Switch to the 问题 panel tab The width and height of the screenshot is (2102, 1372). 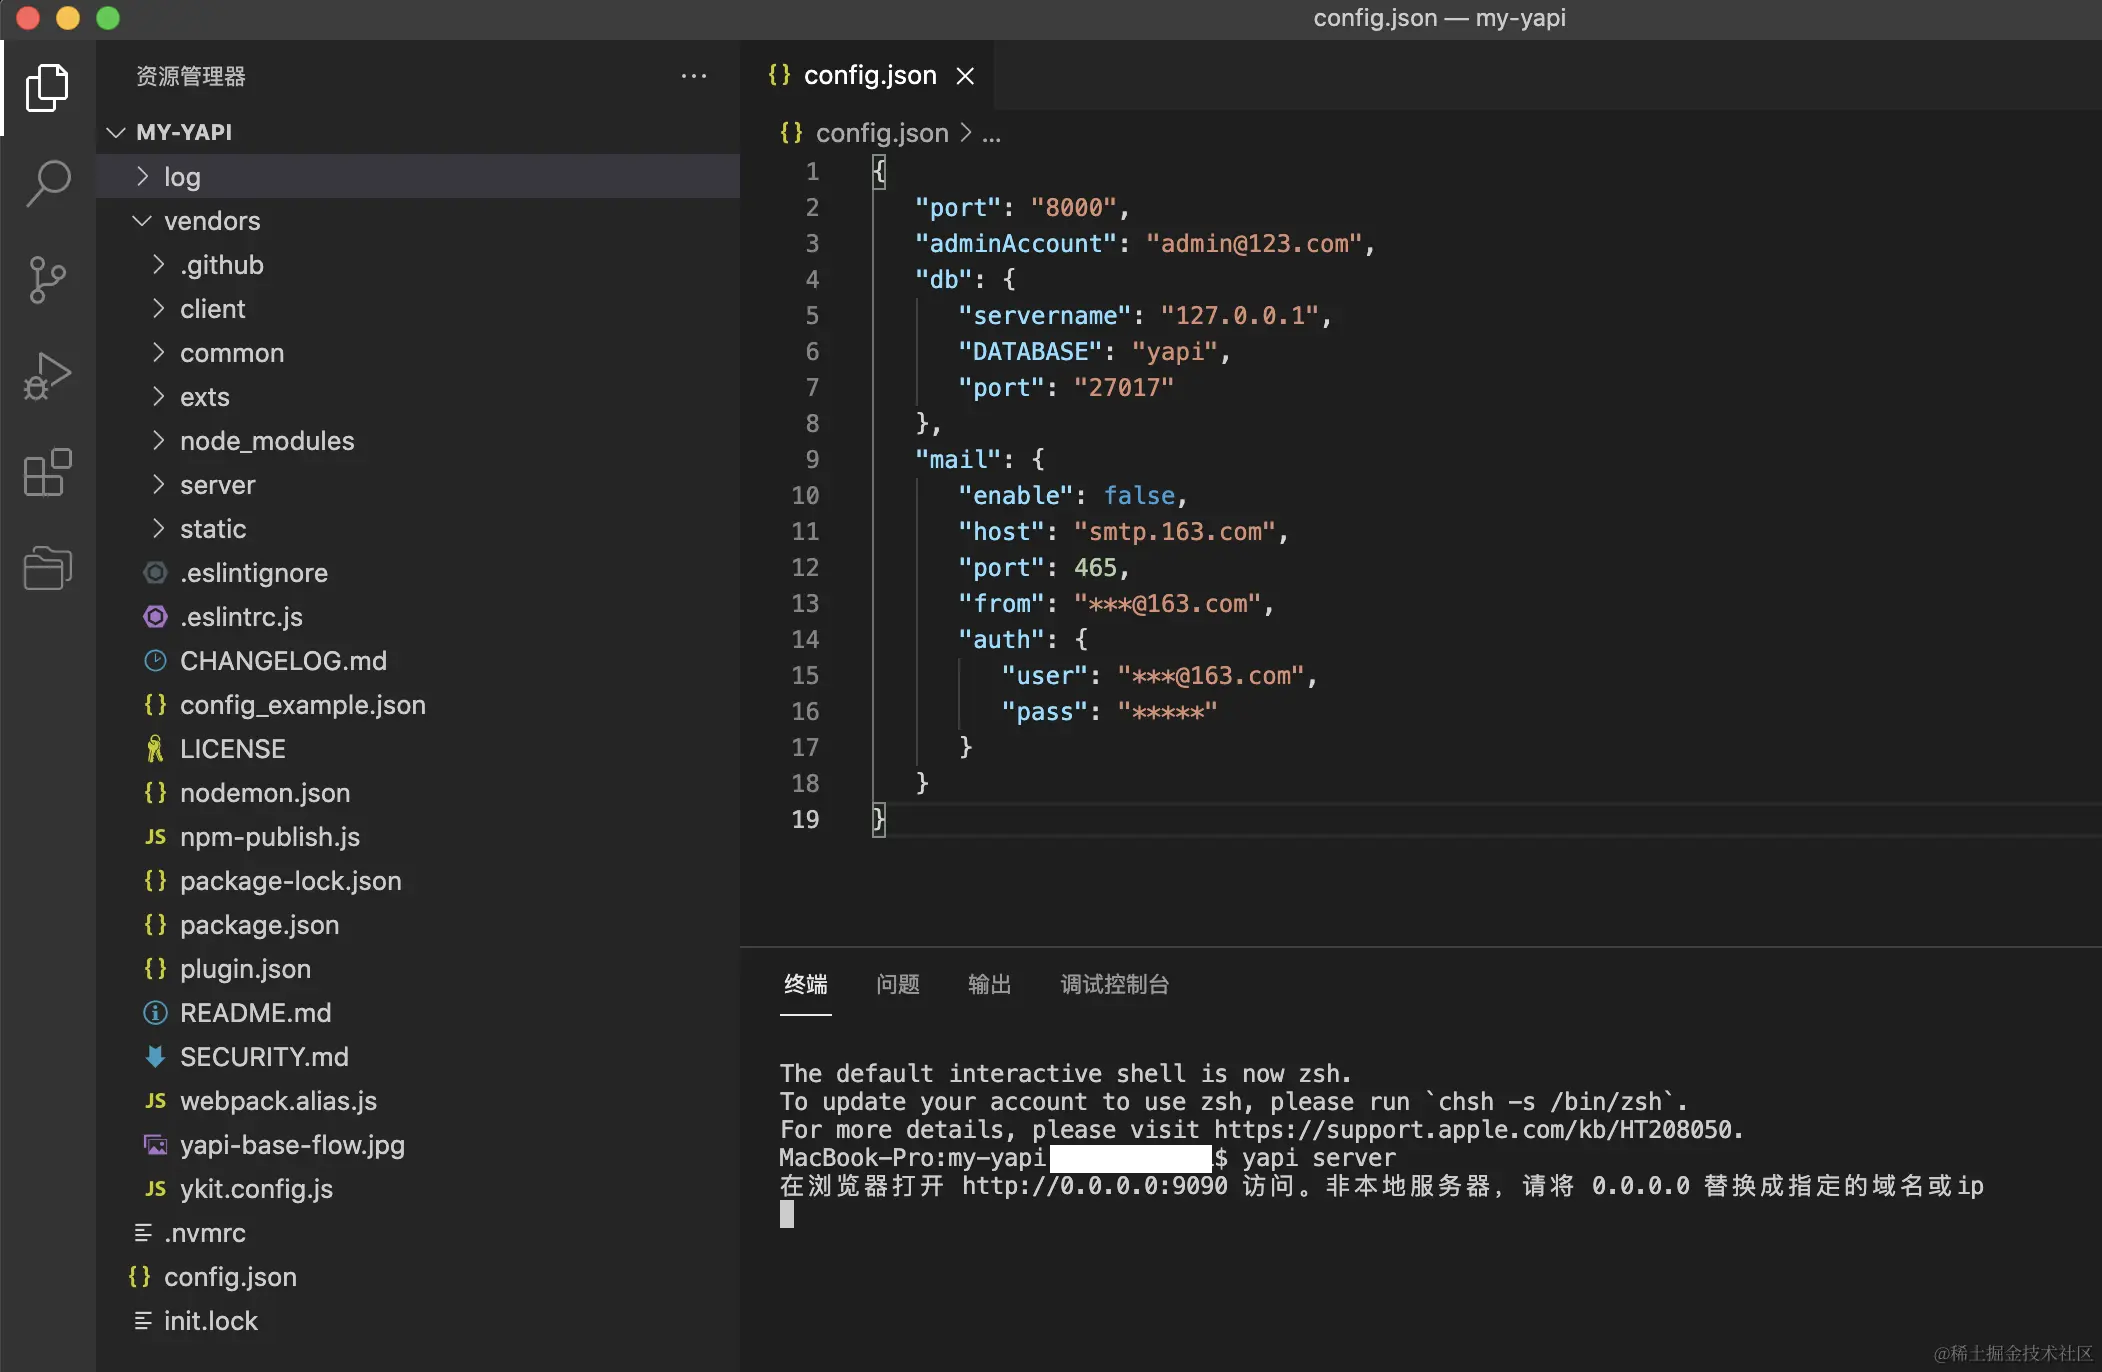897,984
